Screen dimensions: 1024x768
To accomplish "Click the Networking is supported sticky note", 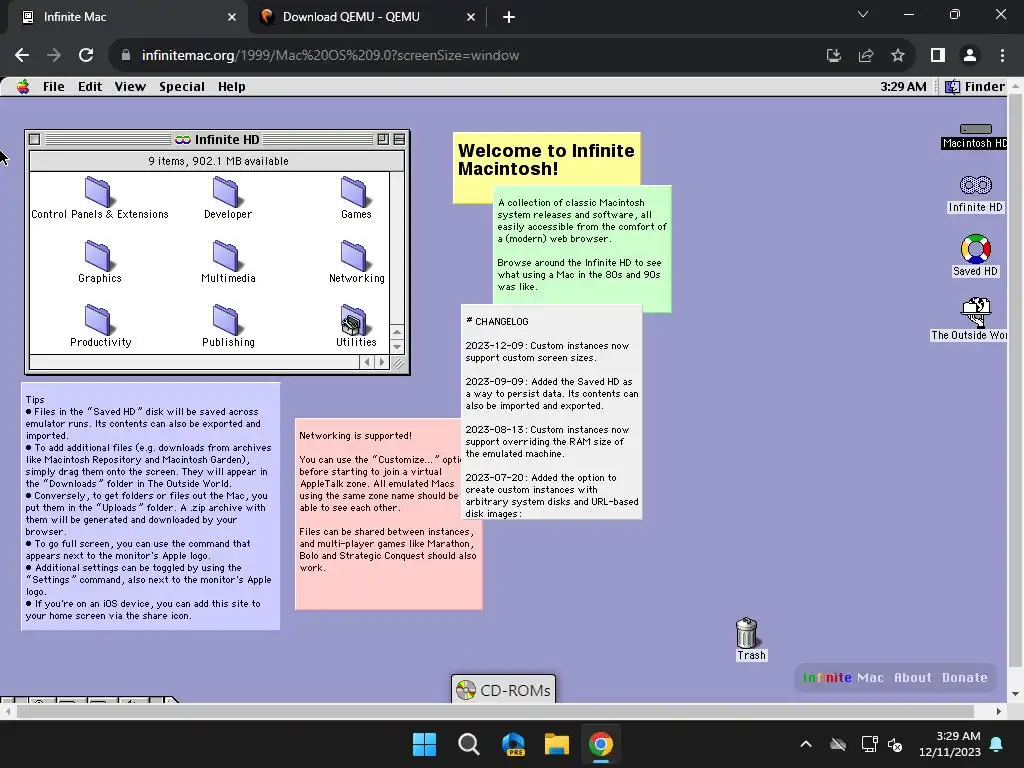I will point(379,516).
